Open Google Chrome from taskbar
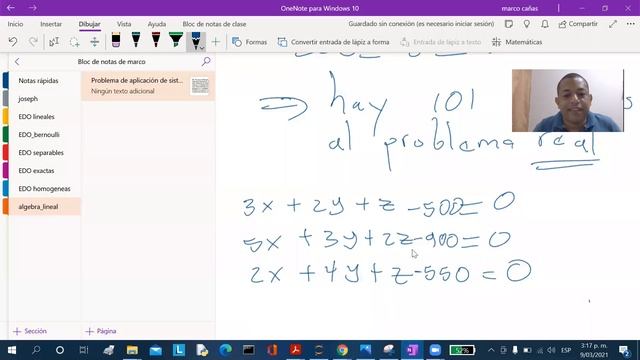 coord(342,350)
